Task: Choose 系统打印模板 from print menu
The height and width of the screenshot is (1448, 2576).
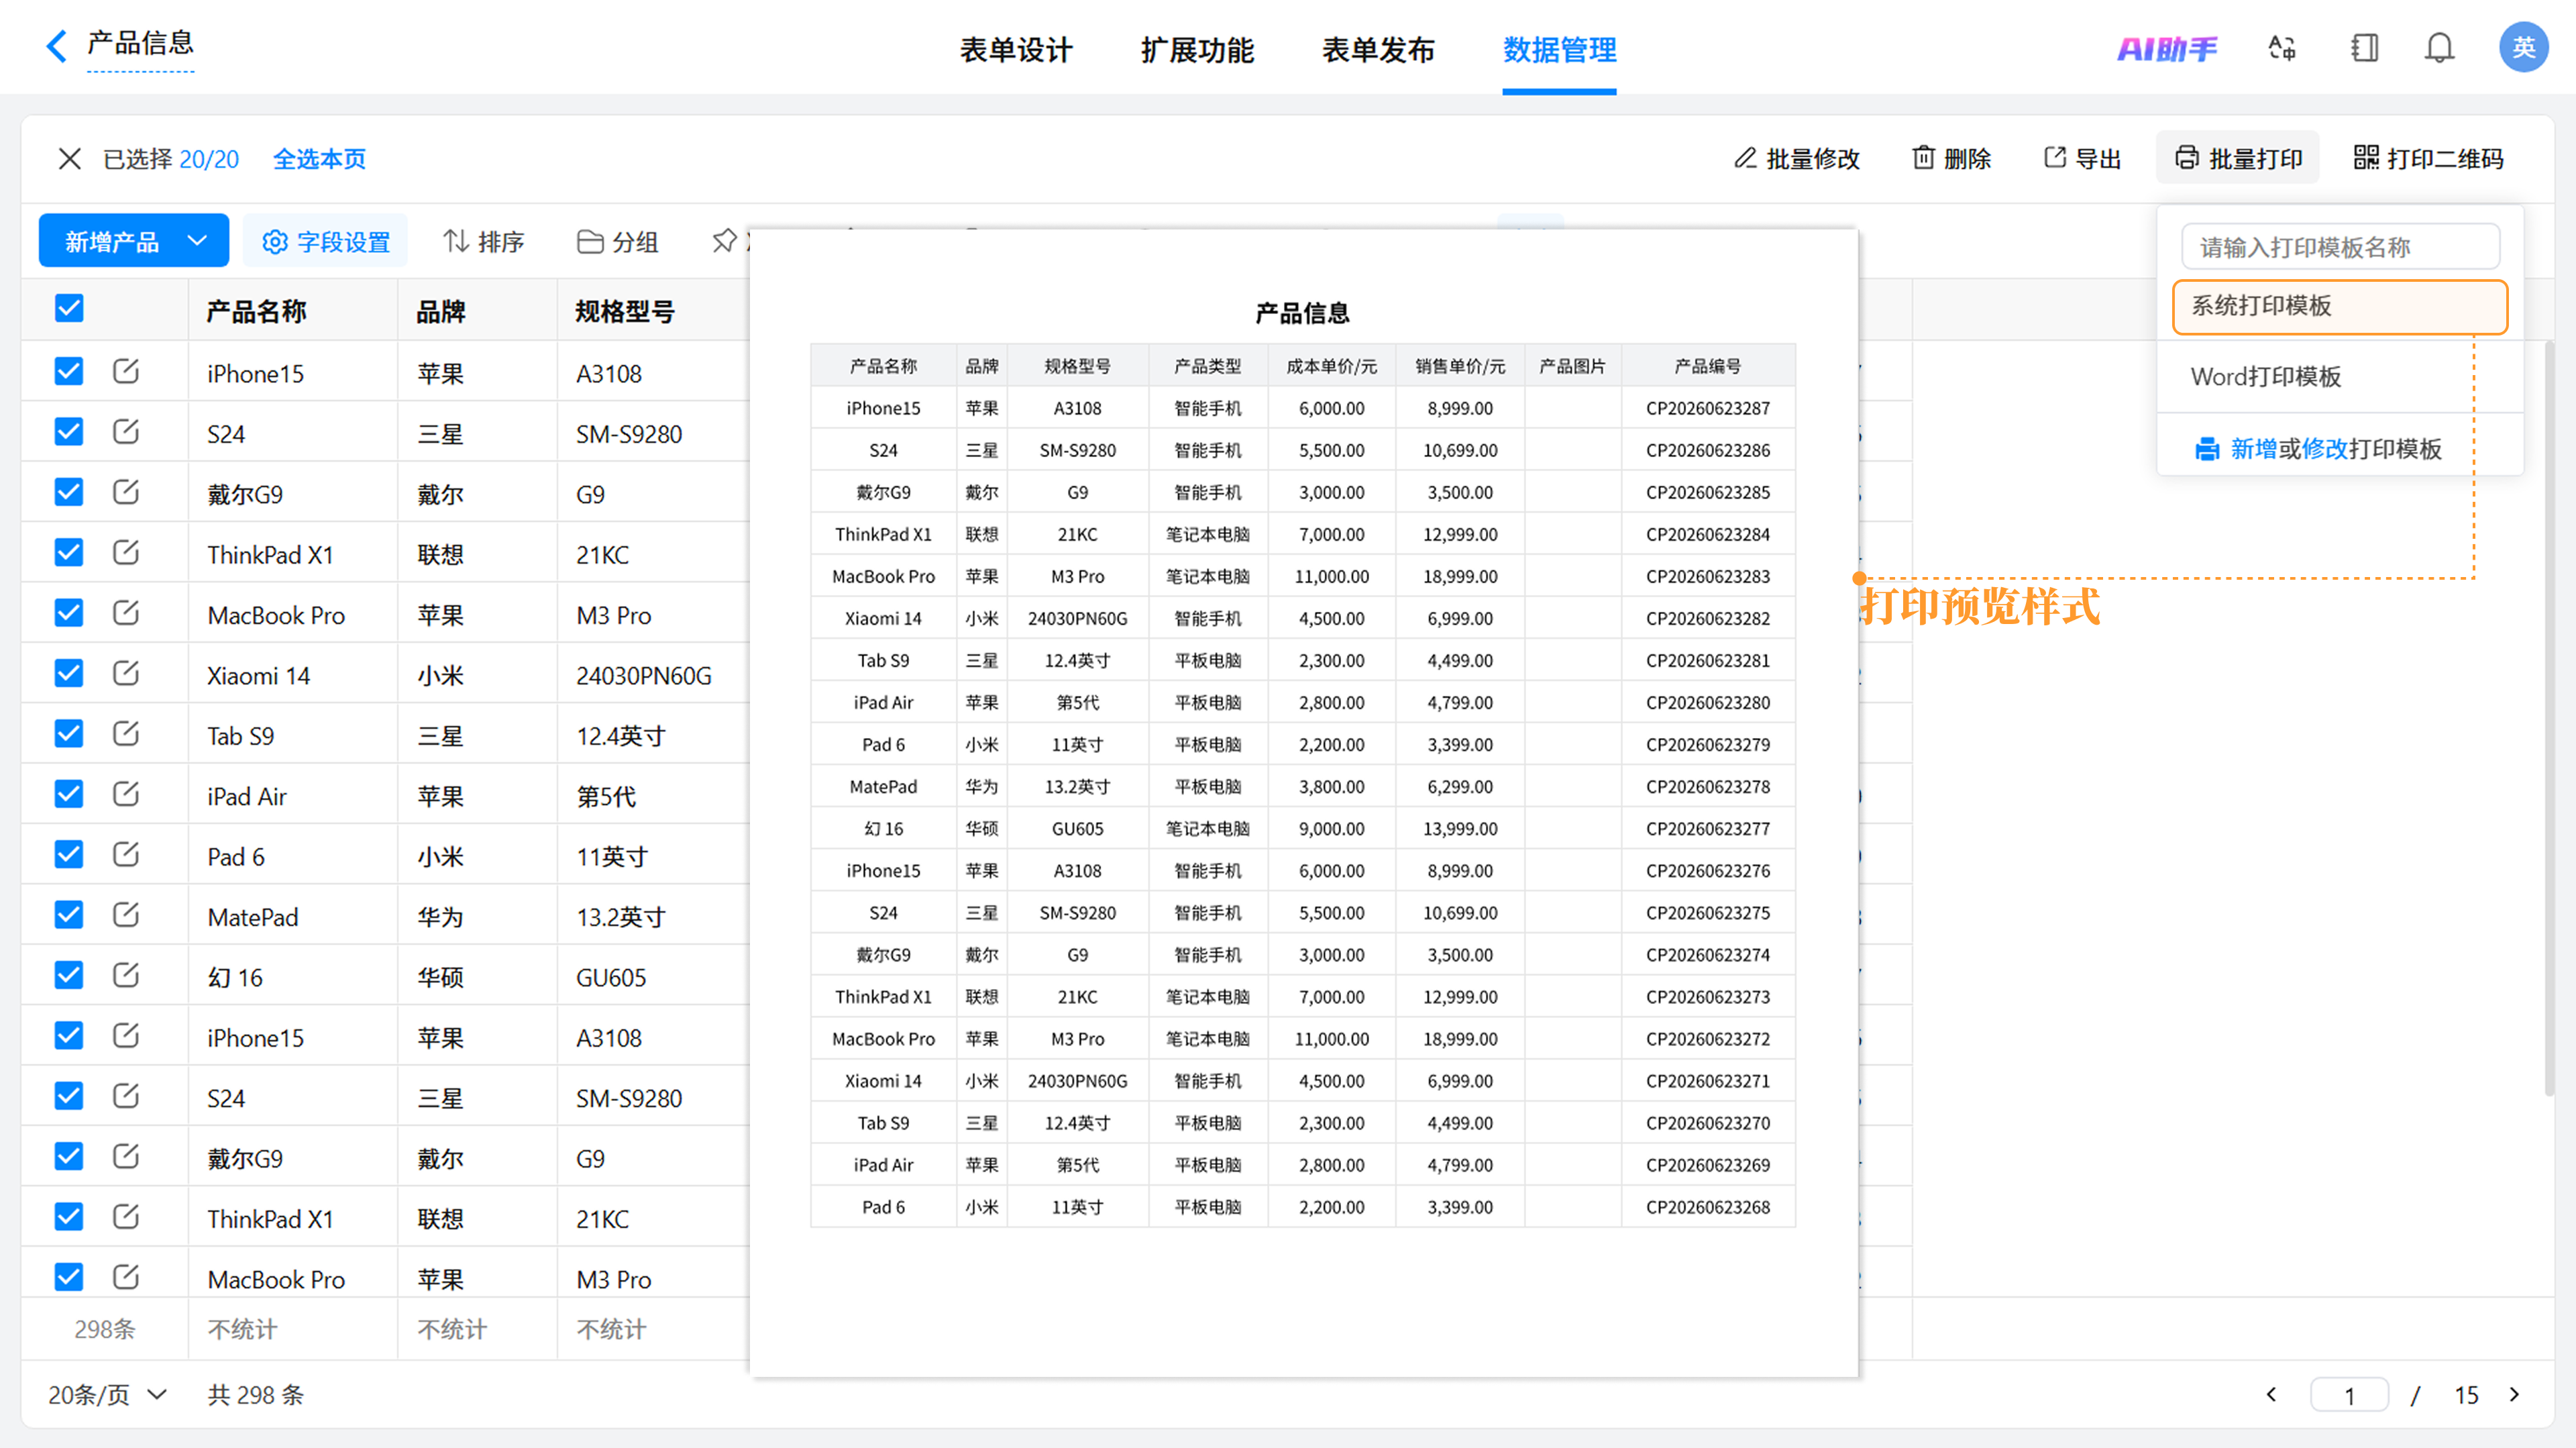Action: pos(2340,306)
